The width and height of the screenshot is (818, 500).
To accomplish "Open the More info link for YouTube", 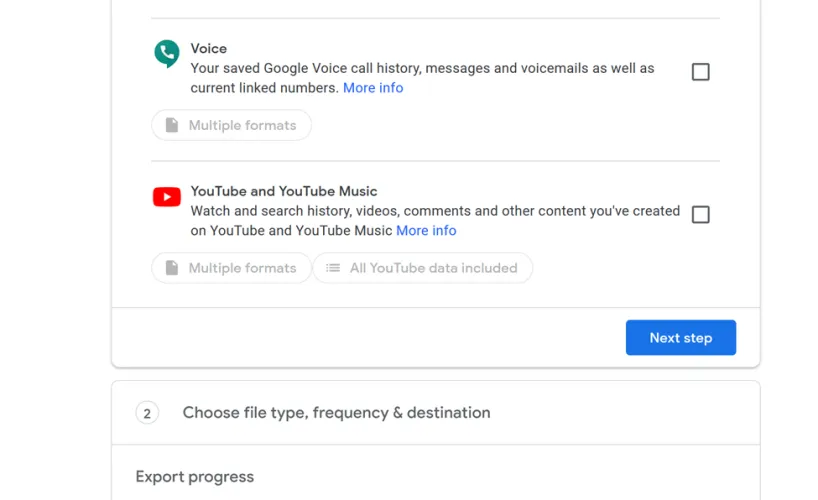I will click(x=426, y=231).
